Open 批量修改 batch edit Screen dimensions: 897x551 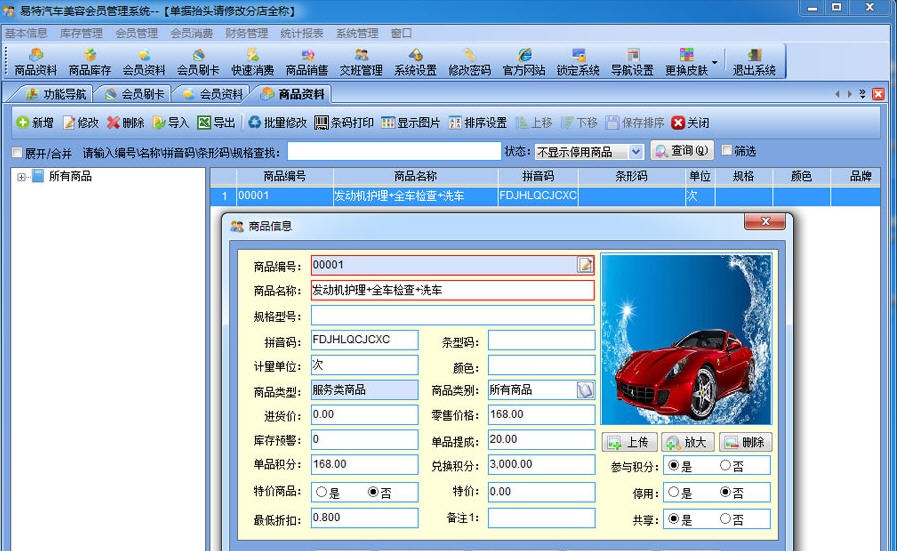(277, 122)
